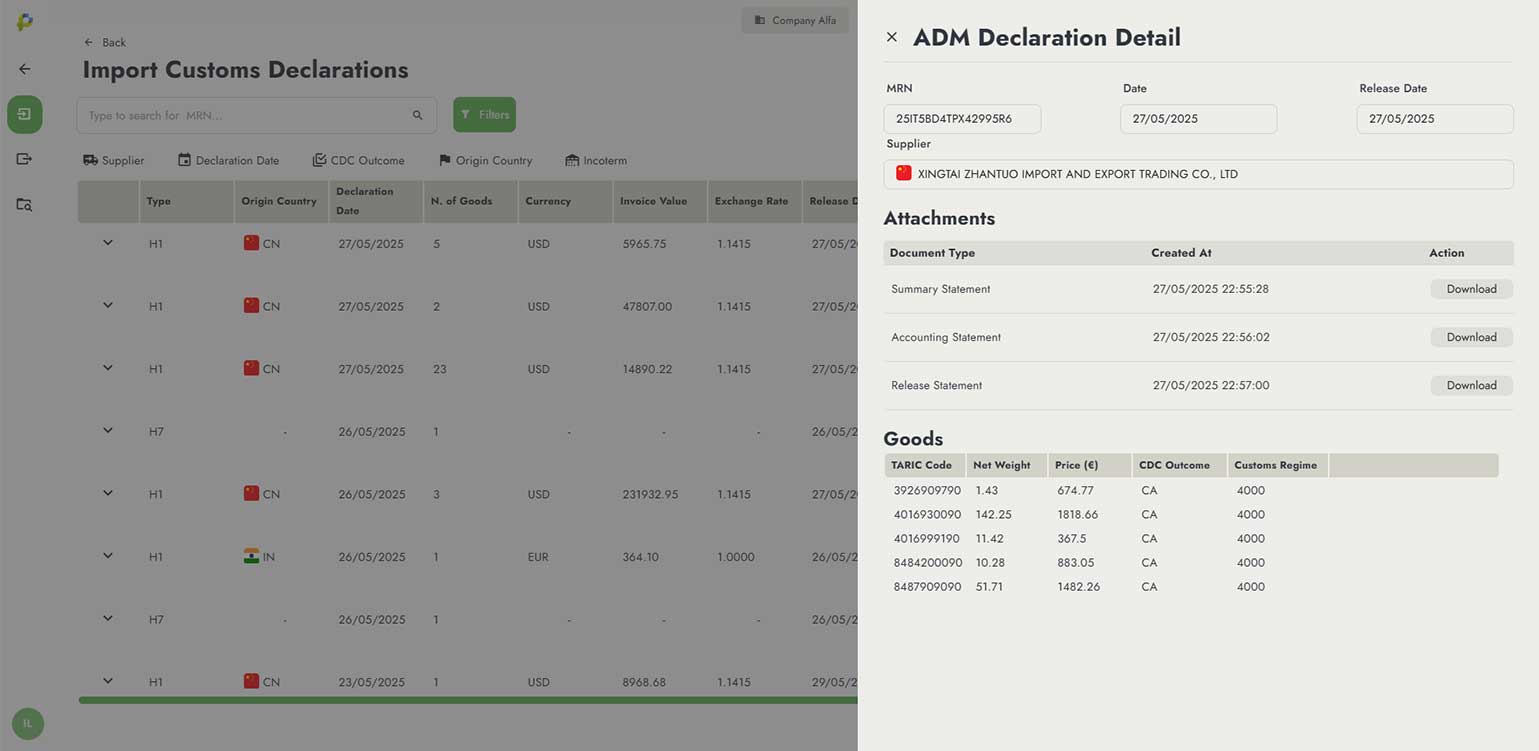Download the Summary Statement

click(x=1471, y=289)
